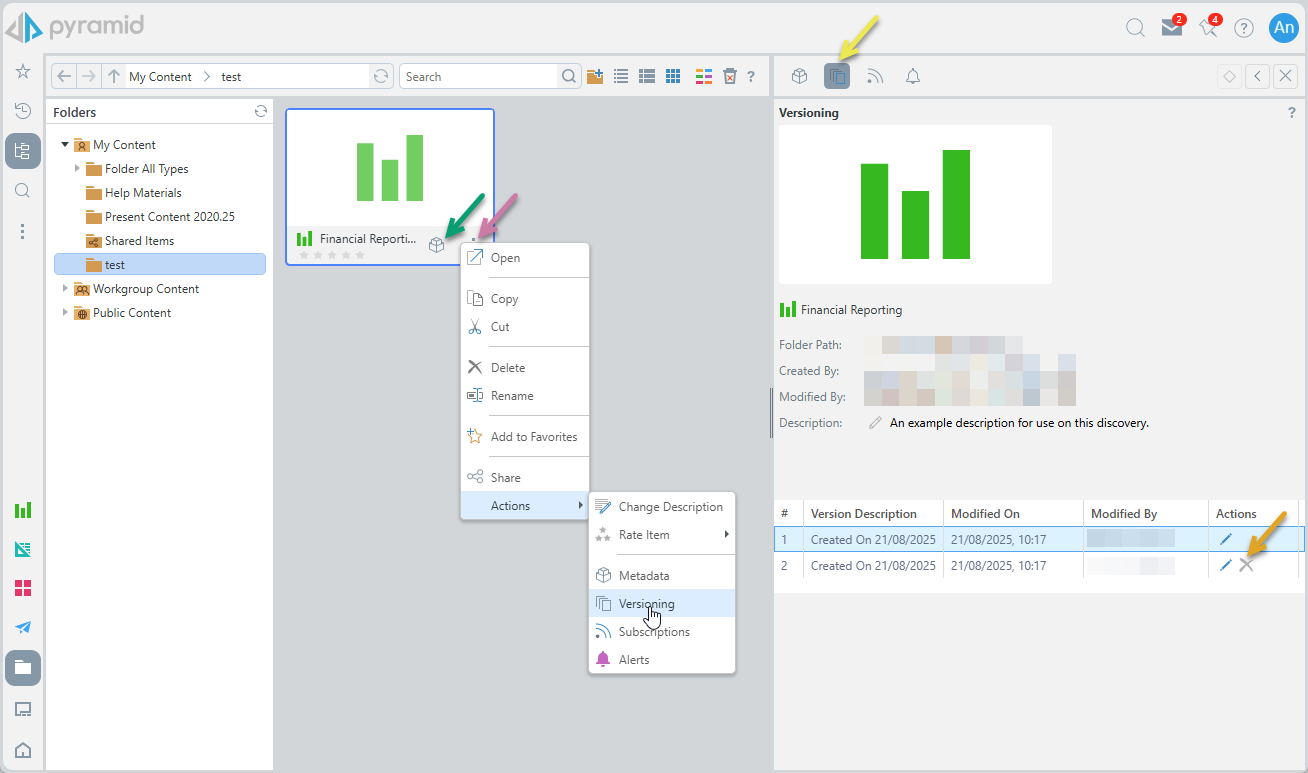Expand the Folder All Types tree node
1308x773 pixels.
pyautogui.click(x=77, y=169)
